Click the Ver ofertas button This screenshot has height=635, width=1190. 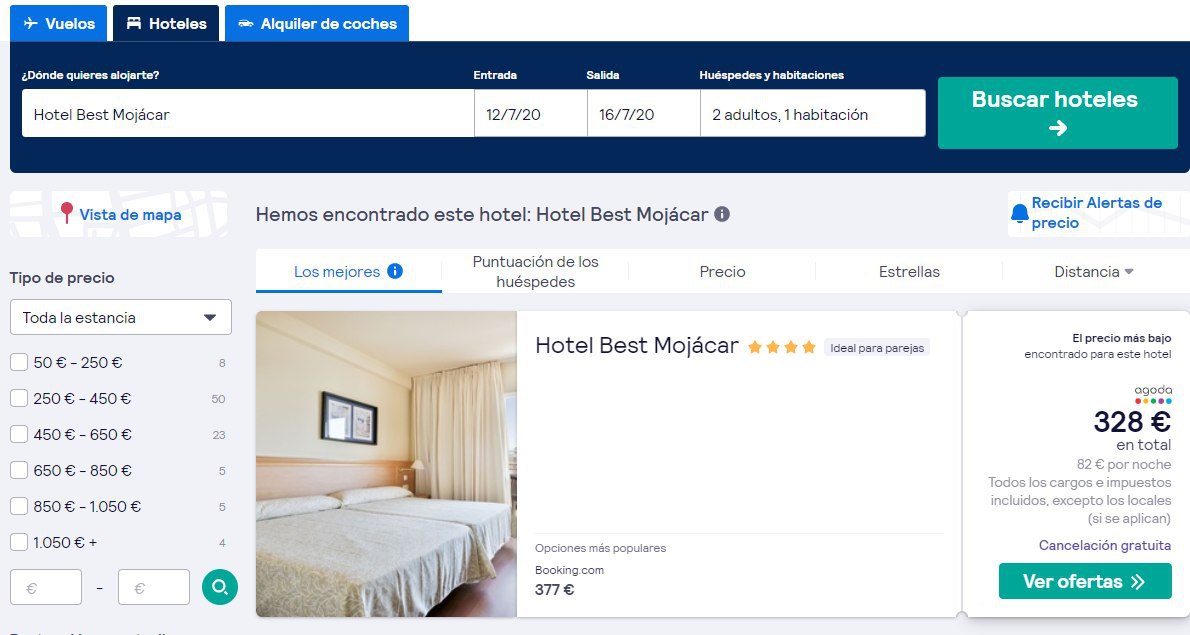1085,581
